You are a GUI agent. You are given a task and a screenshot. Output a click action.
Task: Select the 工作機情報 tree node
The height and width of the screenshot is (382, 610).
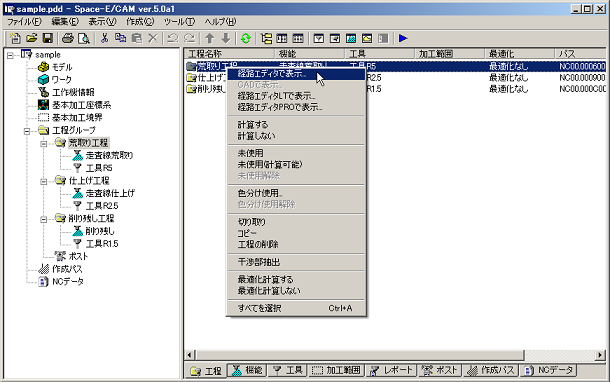pos(73,93)
